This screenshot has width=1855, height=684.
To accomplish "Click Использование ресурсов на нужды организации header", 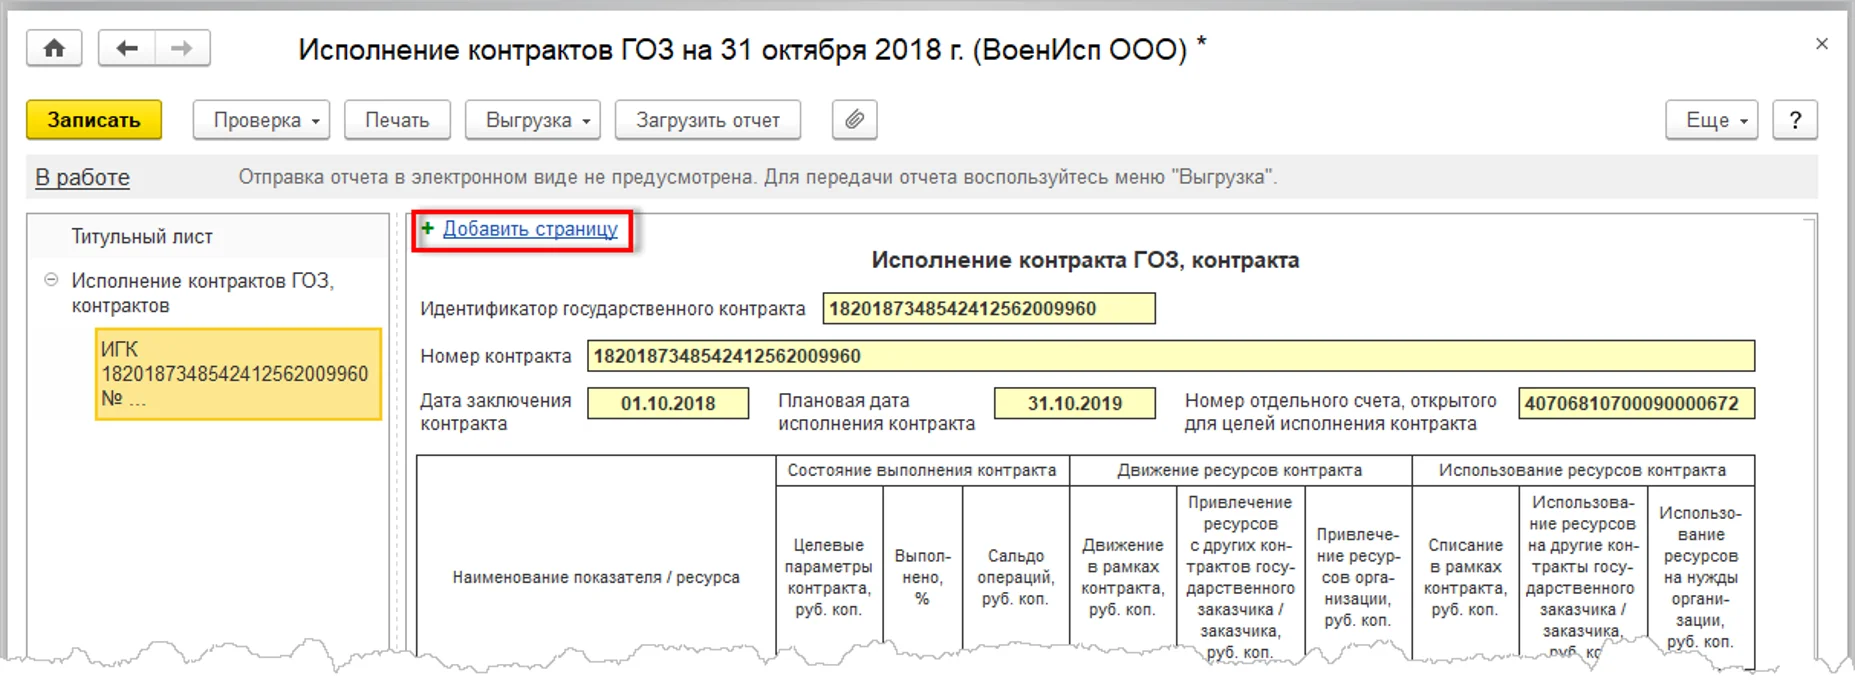I will 1700,577.
